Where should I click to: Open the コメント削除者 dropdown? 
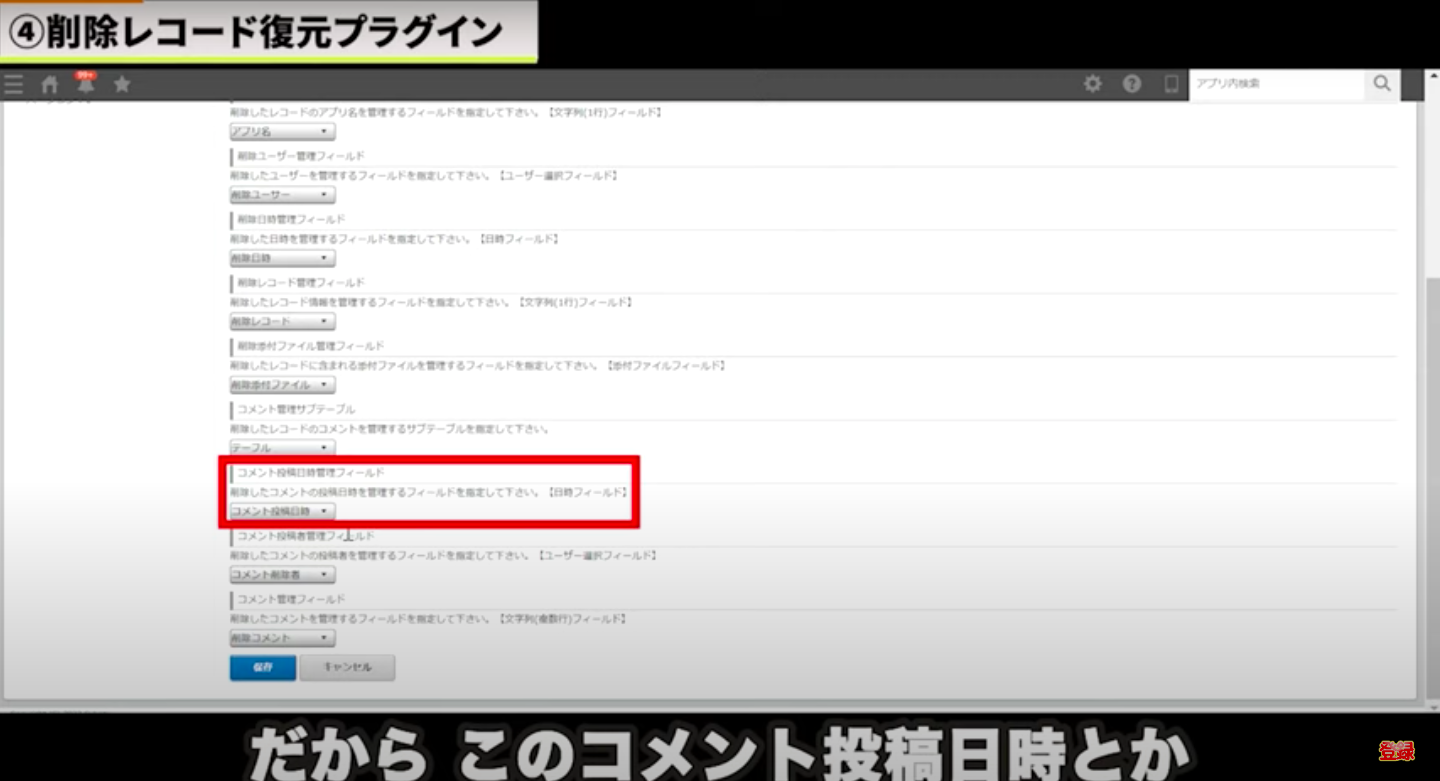[282, 575]
